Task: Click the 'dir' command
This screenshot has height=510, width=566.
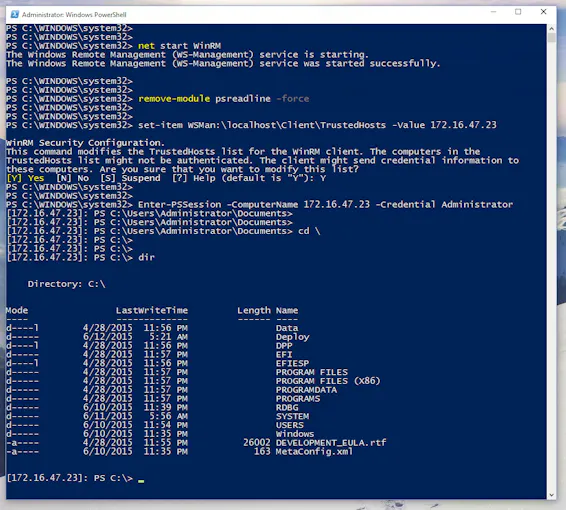Action: pyautogui.click(x=146, y=257)
